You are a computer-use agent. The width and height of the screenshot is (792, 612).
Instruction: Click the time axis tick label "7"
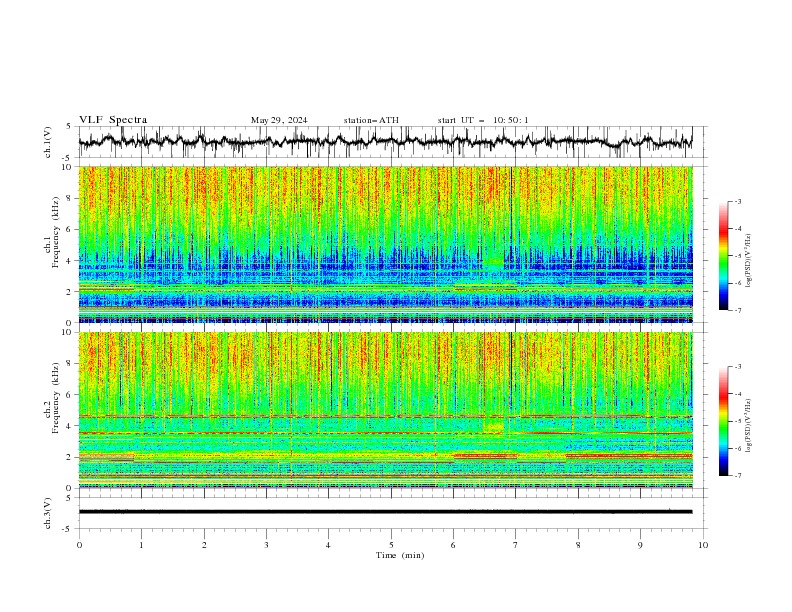coord(516,545)
